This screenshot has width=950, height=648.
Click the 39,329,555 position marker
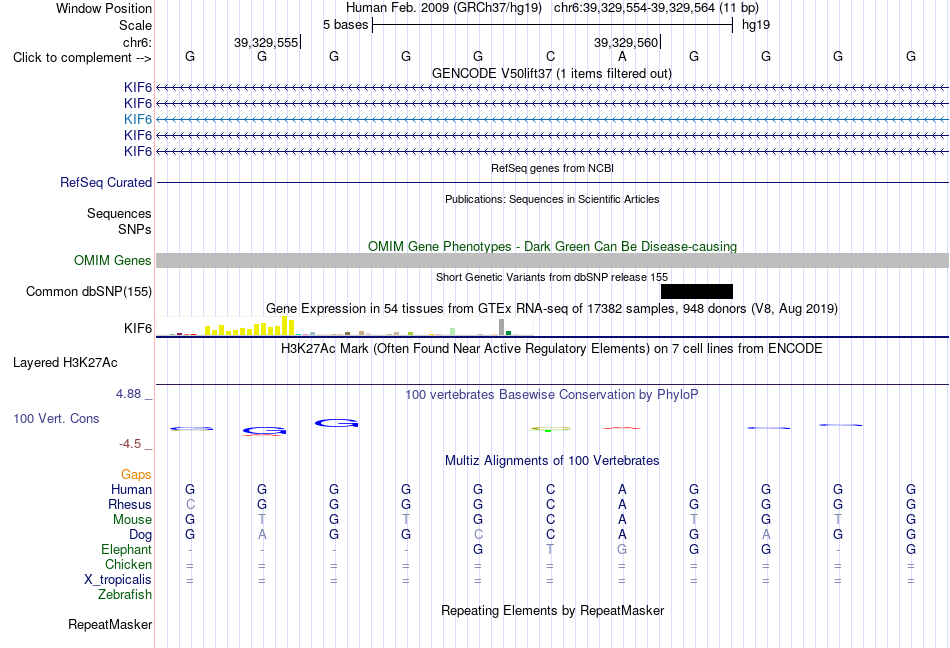(x=266, y=42)
